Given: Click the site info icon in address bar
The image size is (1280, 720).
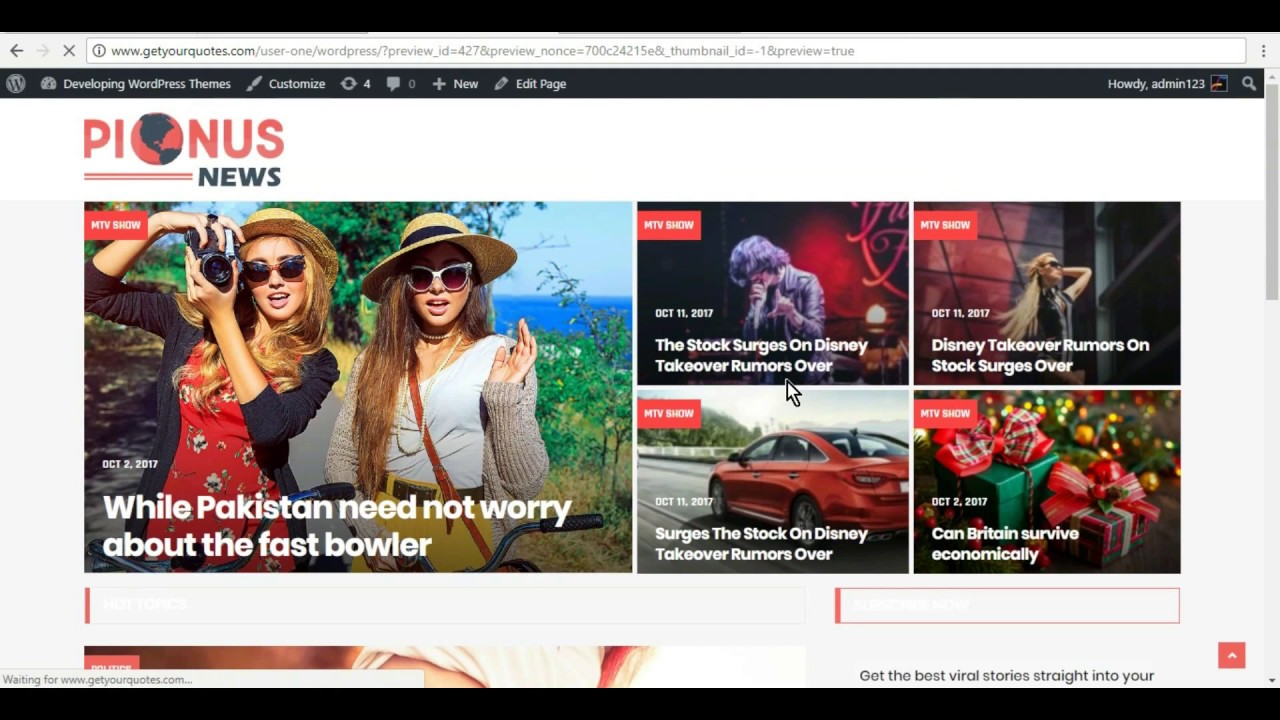Looking at the screenshot, I should pos(98,50).
